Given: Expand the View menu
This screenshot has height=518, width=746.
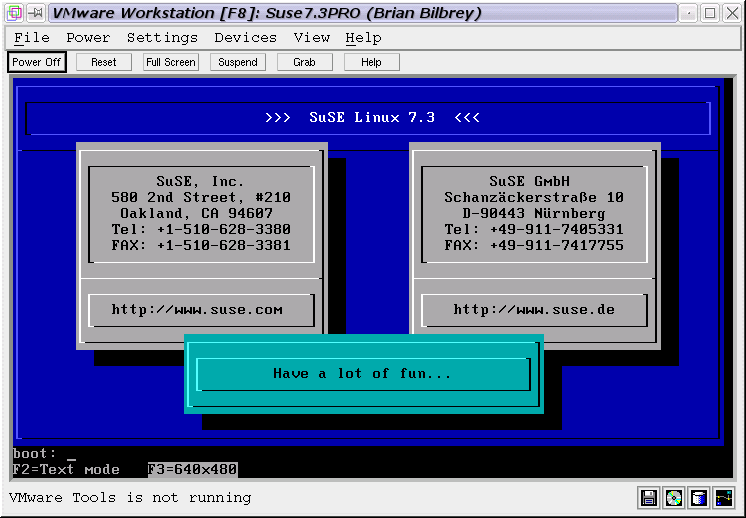Looking at the screenshot, I should click(x=311, y=38).
